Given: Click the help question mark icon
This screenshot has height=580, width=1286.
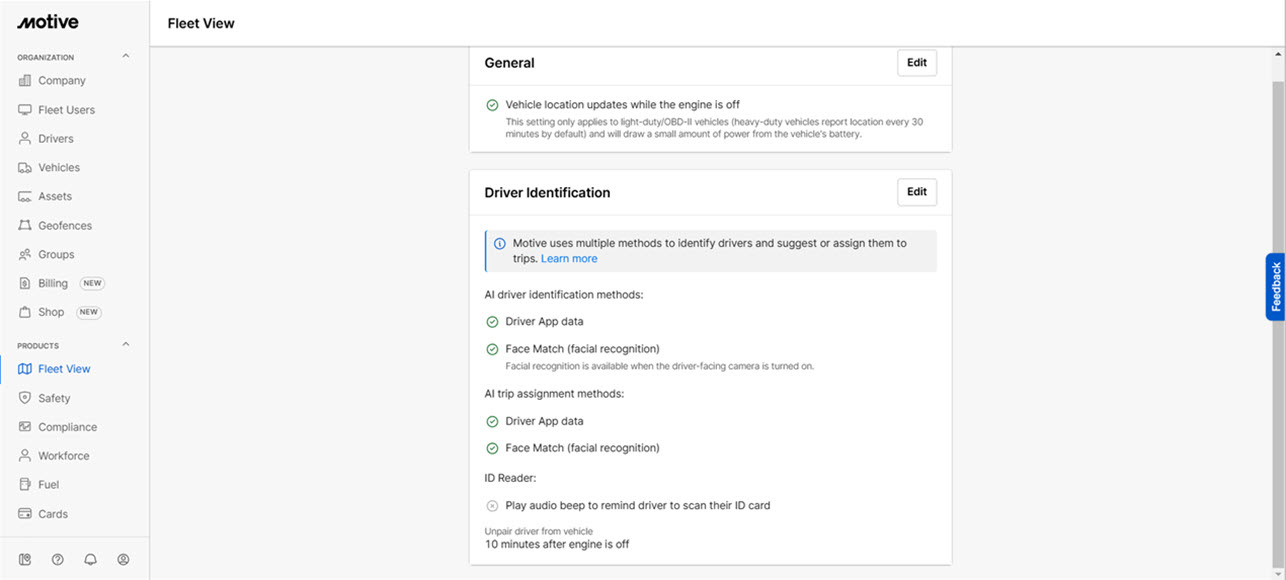Looking at the screenshot, I should click(57, 559).
